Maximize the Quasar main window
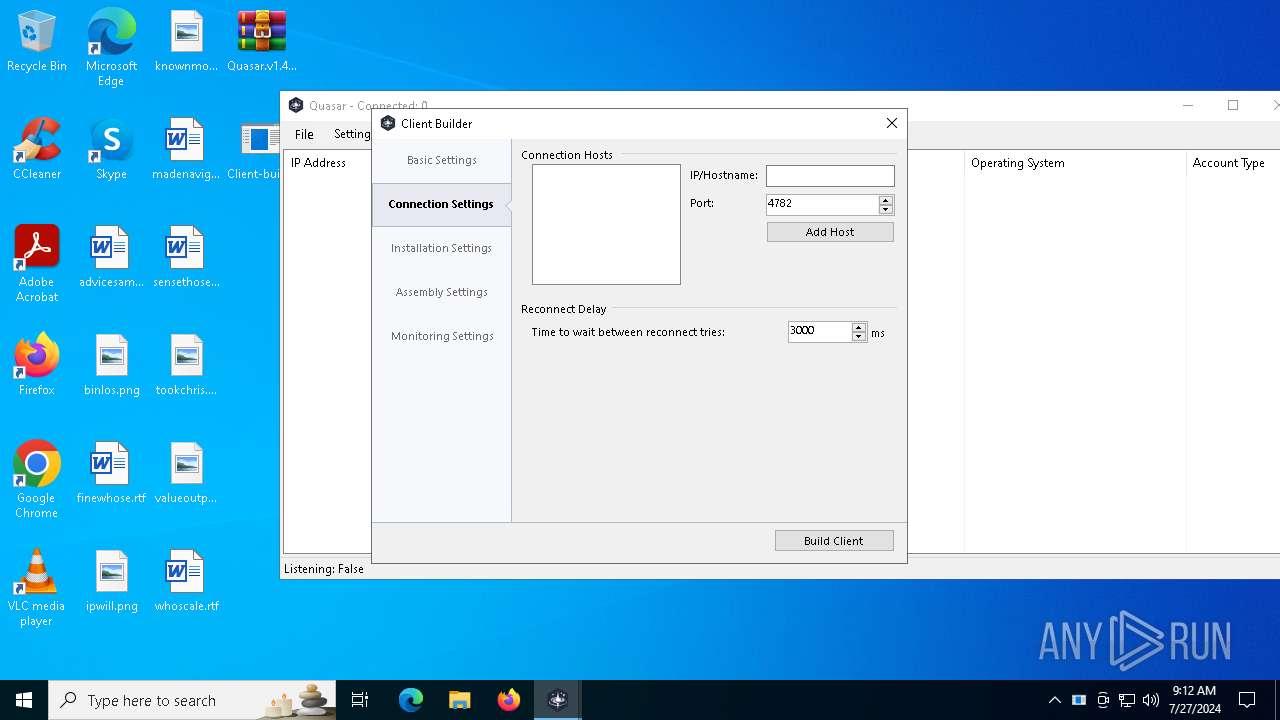The height and width of the screenshot is (720, 1280). coord(1233,105)
